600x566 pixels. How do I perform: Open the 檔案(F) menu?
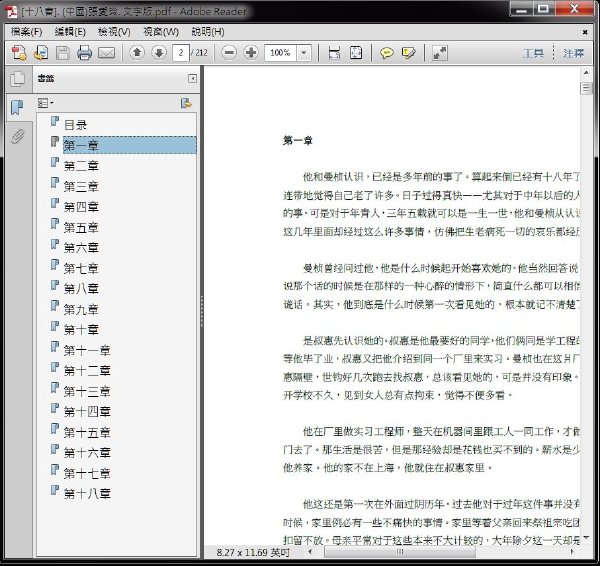[26, 32]
